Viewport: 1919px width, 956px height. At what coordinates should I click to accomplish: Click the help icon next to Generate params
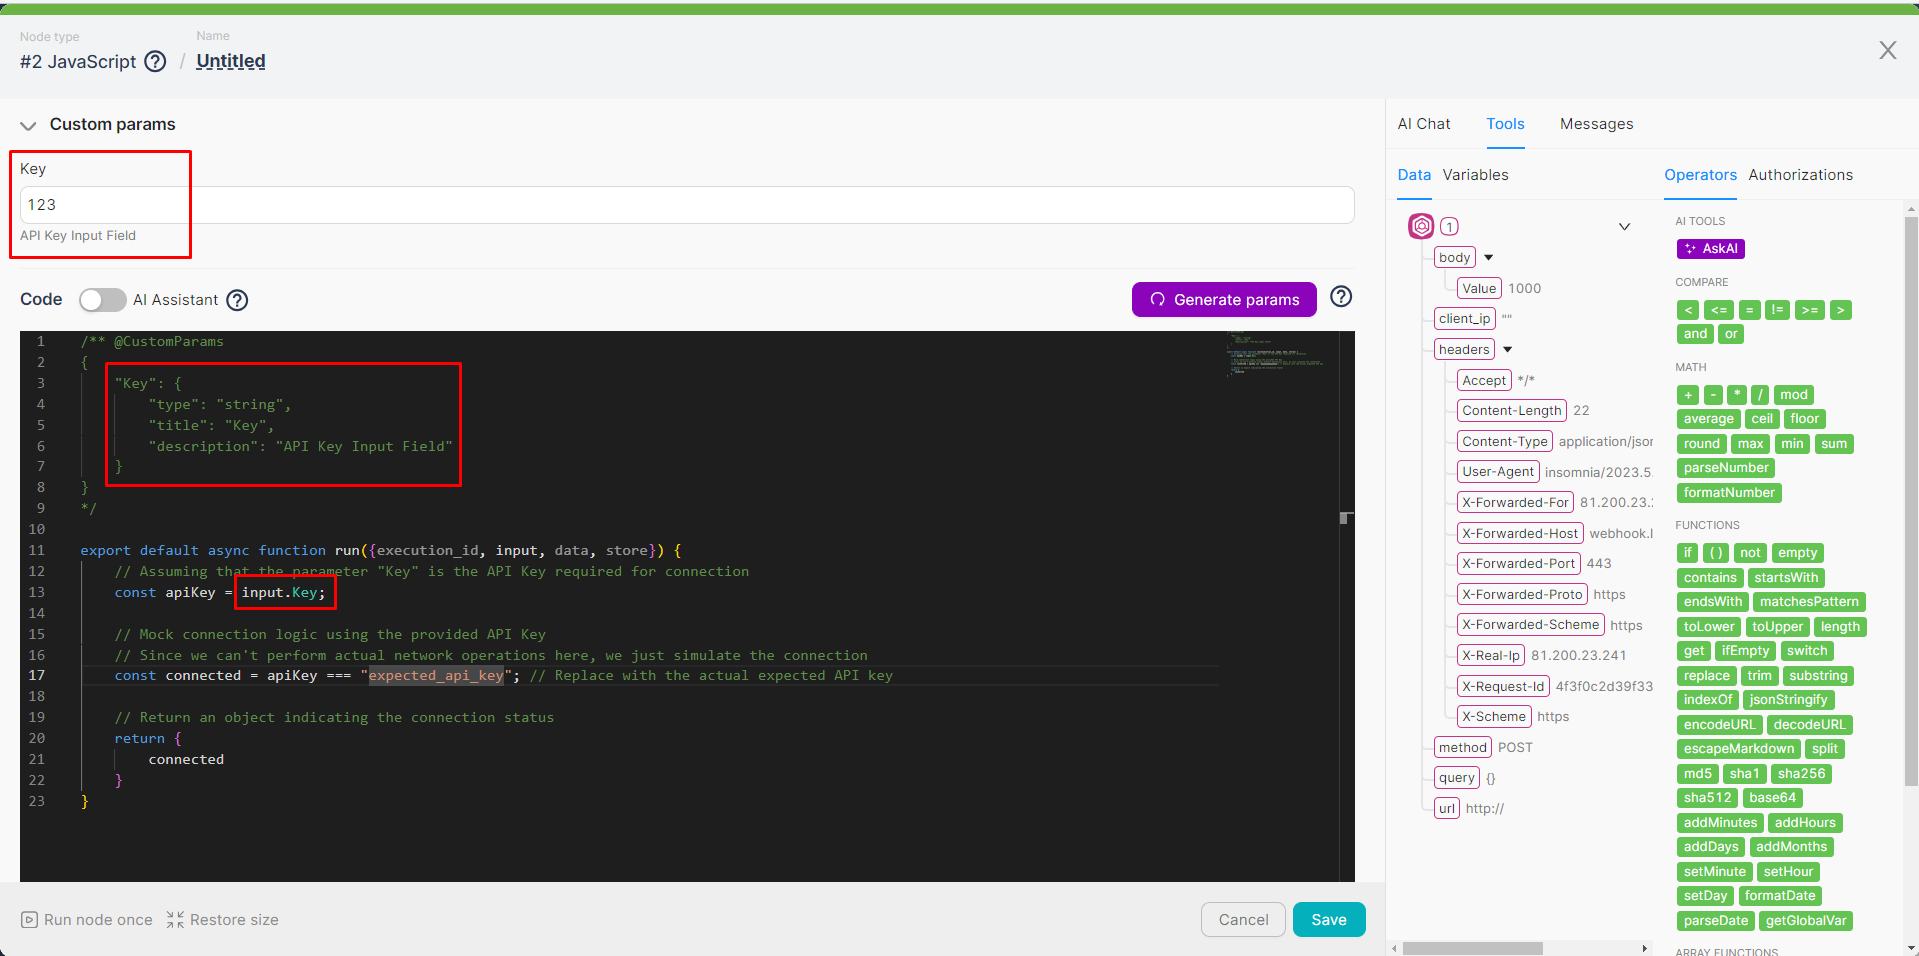coord(1341,297)
